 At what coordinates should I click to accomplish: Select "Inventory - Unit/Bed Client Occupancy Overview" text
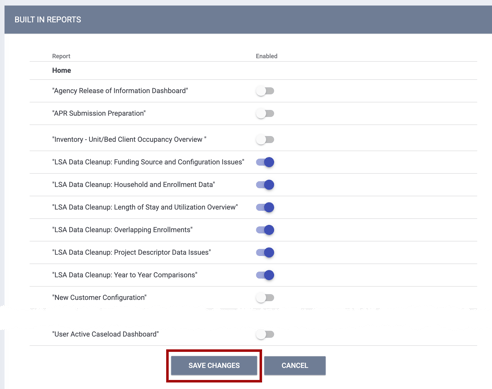129,139
